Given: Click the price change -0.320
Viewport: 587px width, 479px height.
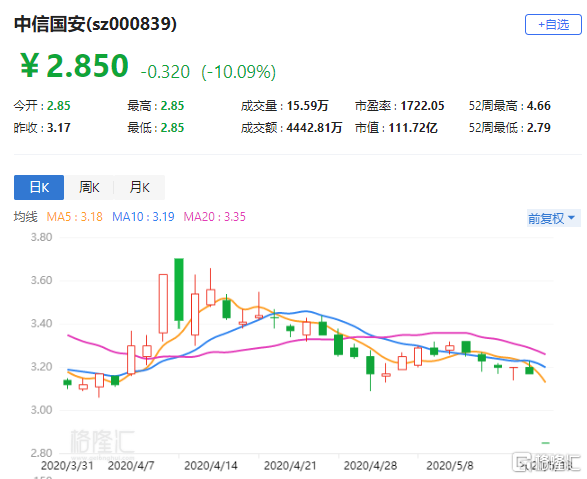Looking at the screenshot, I should (165, 72).
